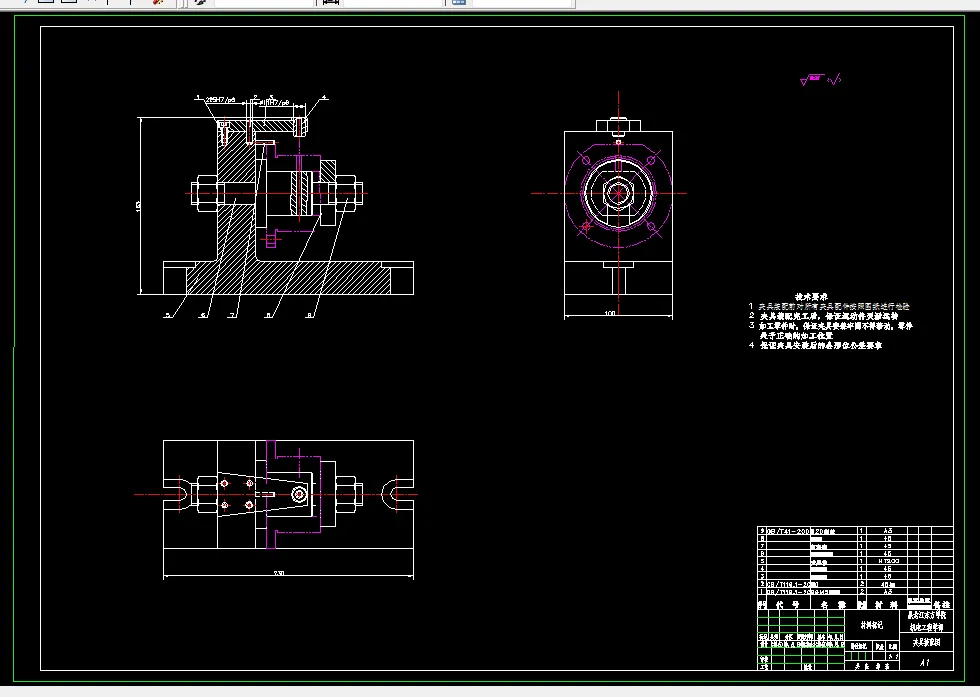Screen dimensions: 980x697
Task: Select the vertical height dimension left of front view
Action: [138, 206]
